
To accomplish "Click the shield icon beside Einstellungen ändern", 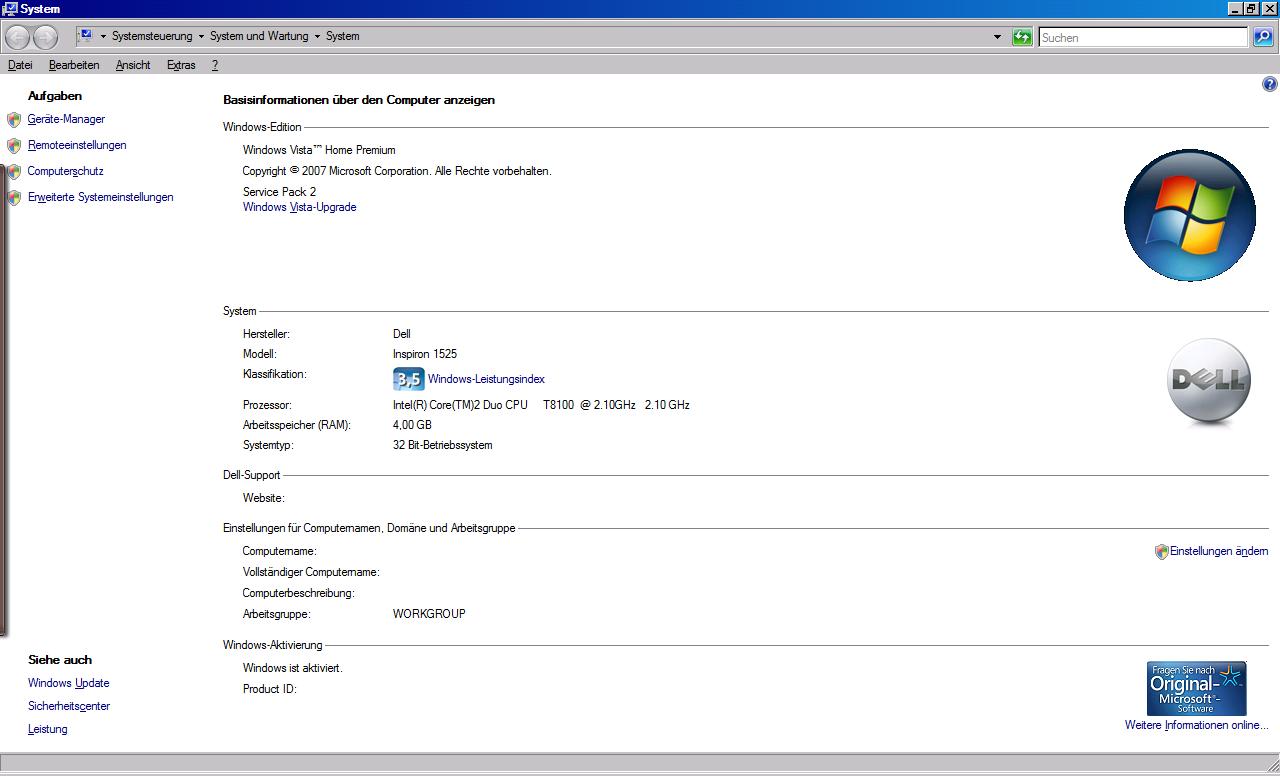I will [1161, 552].
